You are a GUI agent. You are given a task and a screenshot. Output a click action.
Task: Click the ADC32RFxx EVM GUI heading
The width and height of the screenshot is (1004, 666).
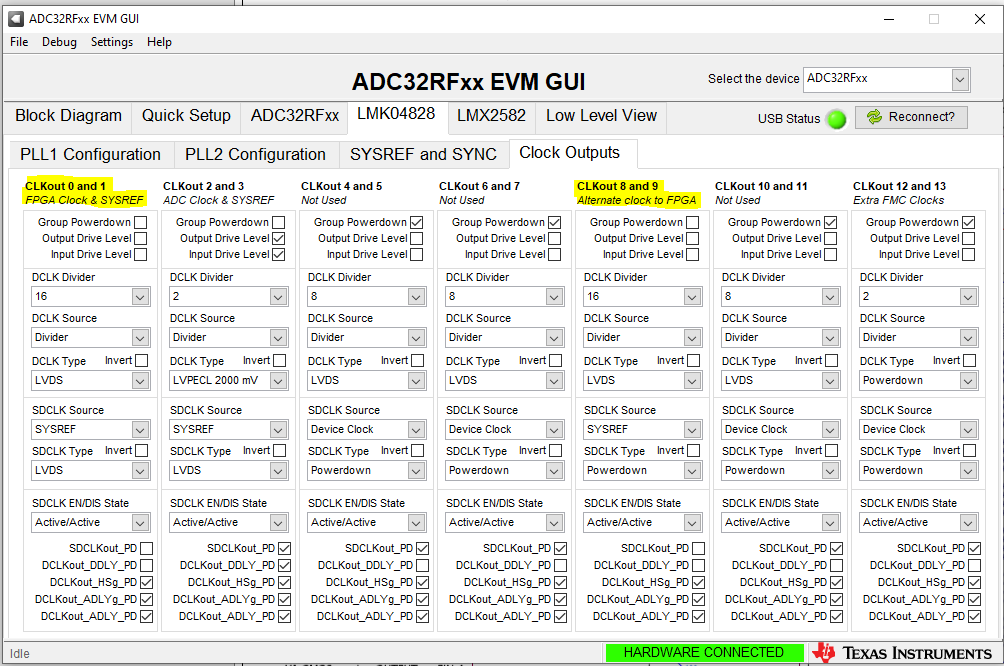[x=469, y=82]
